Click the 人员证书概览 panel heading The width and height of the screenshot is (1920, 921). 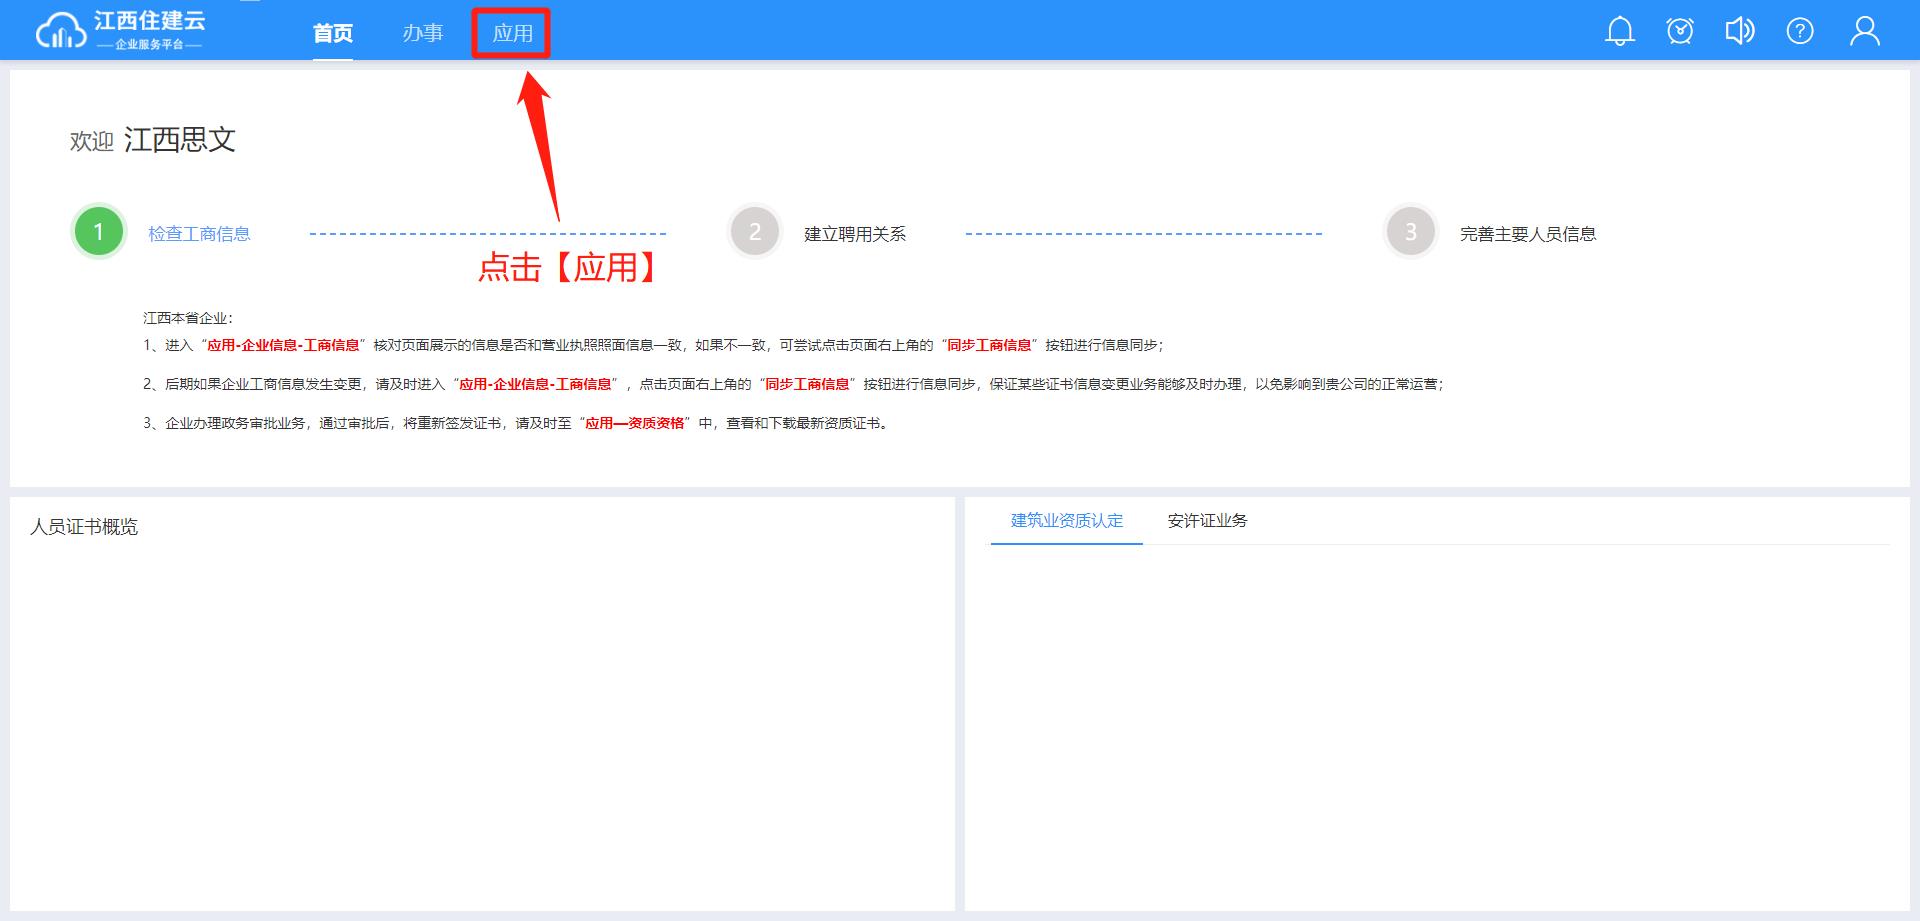[x=84, y=527]
